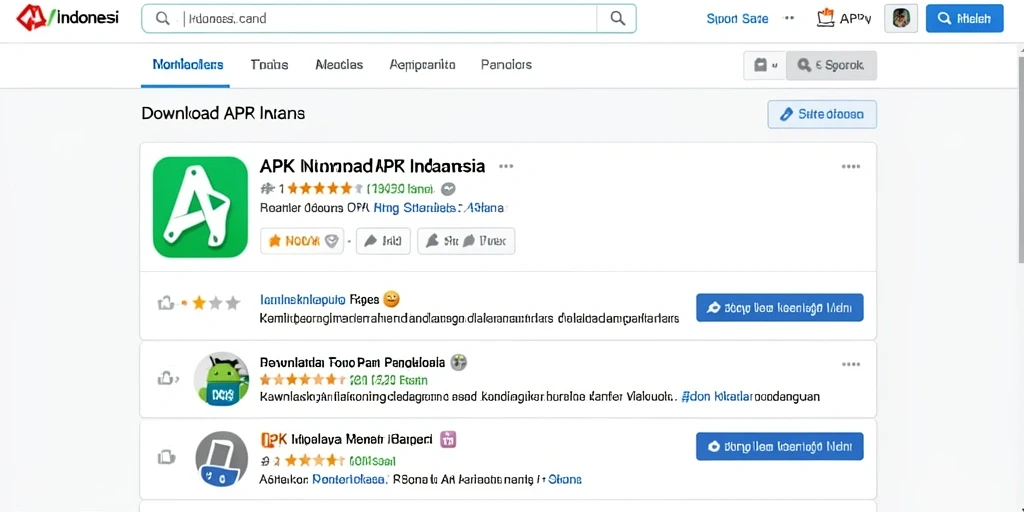Click the round badge after rating count

[448, 189]
